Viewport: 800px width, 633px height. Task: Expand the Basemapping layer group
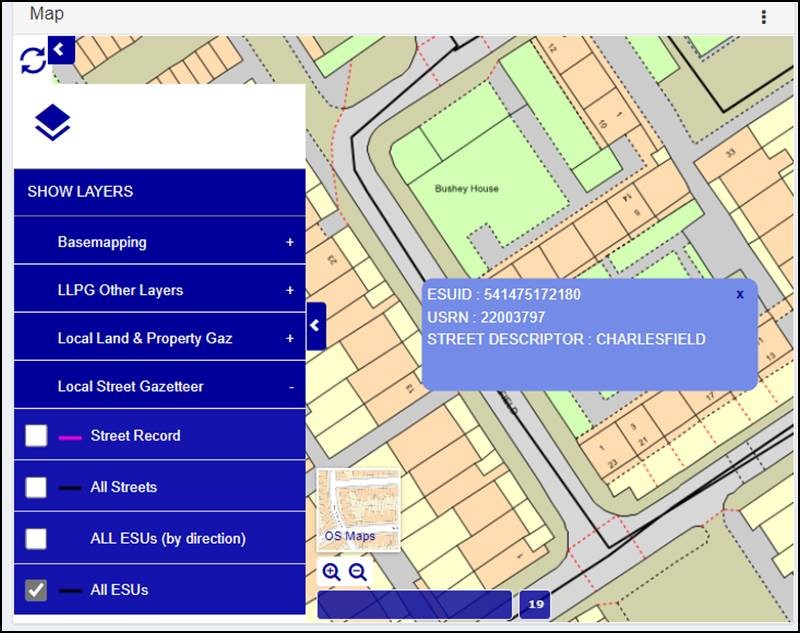(x=290, y=242)
